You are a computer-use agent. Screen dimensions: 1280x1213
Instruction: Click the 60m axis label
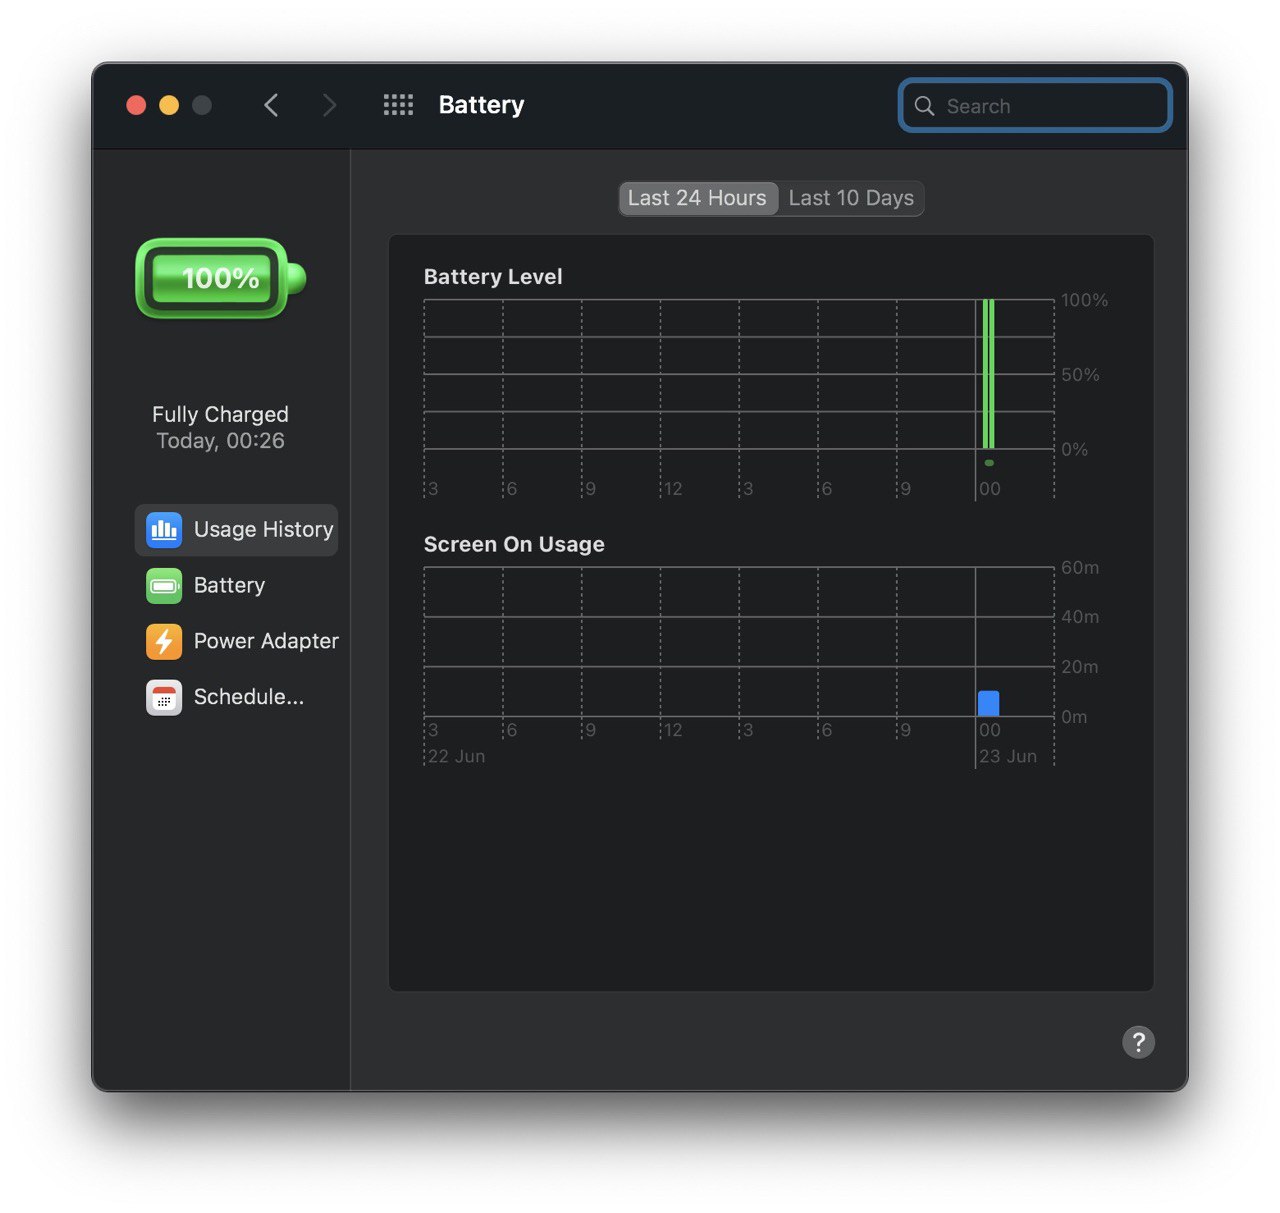1080,568
